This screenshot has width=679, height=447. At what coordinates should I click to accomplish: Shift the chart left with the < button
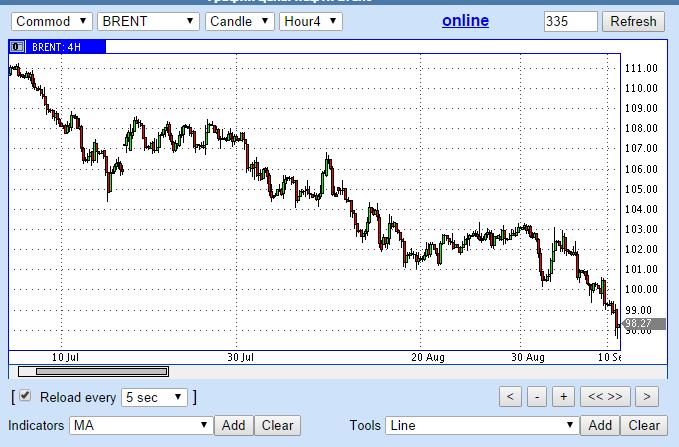510,397
